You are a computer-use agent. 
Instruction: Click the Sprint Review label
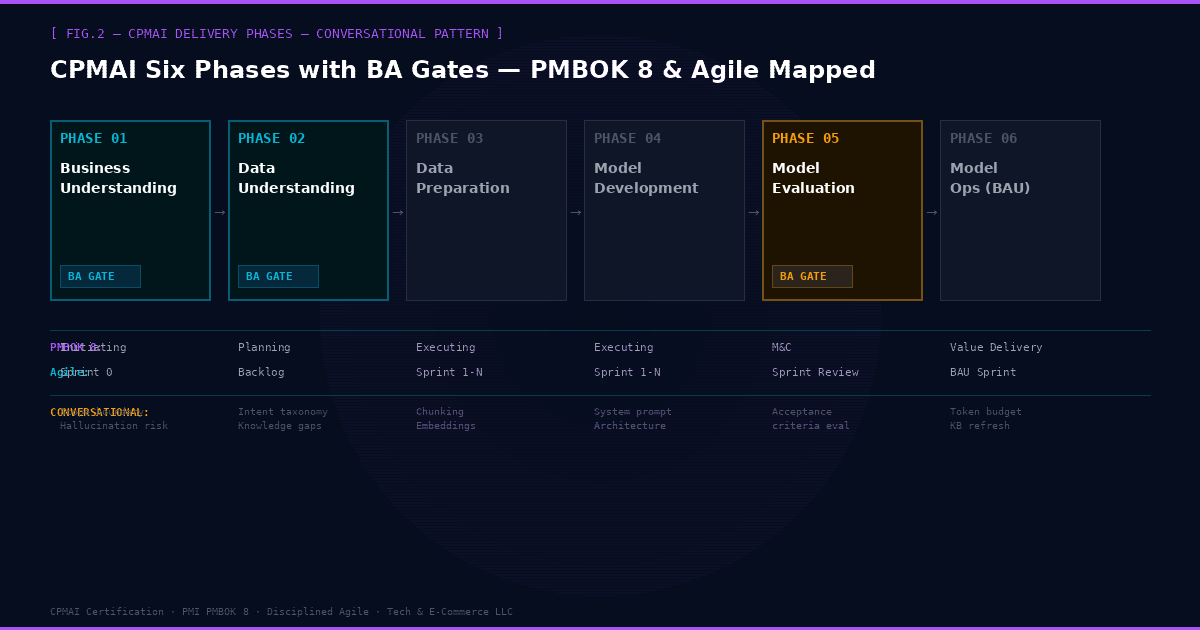tap(815, 373)
